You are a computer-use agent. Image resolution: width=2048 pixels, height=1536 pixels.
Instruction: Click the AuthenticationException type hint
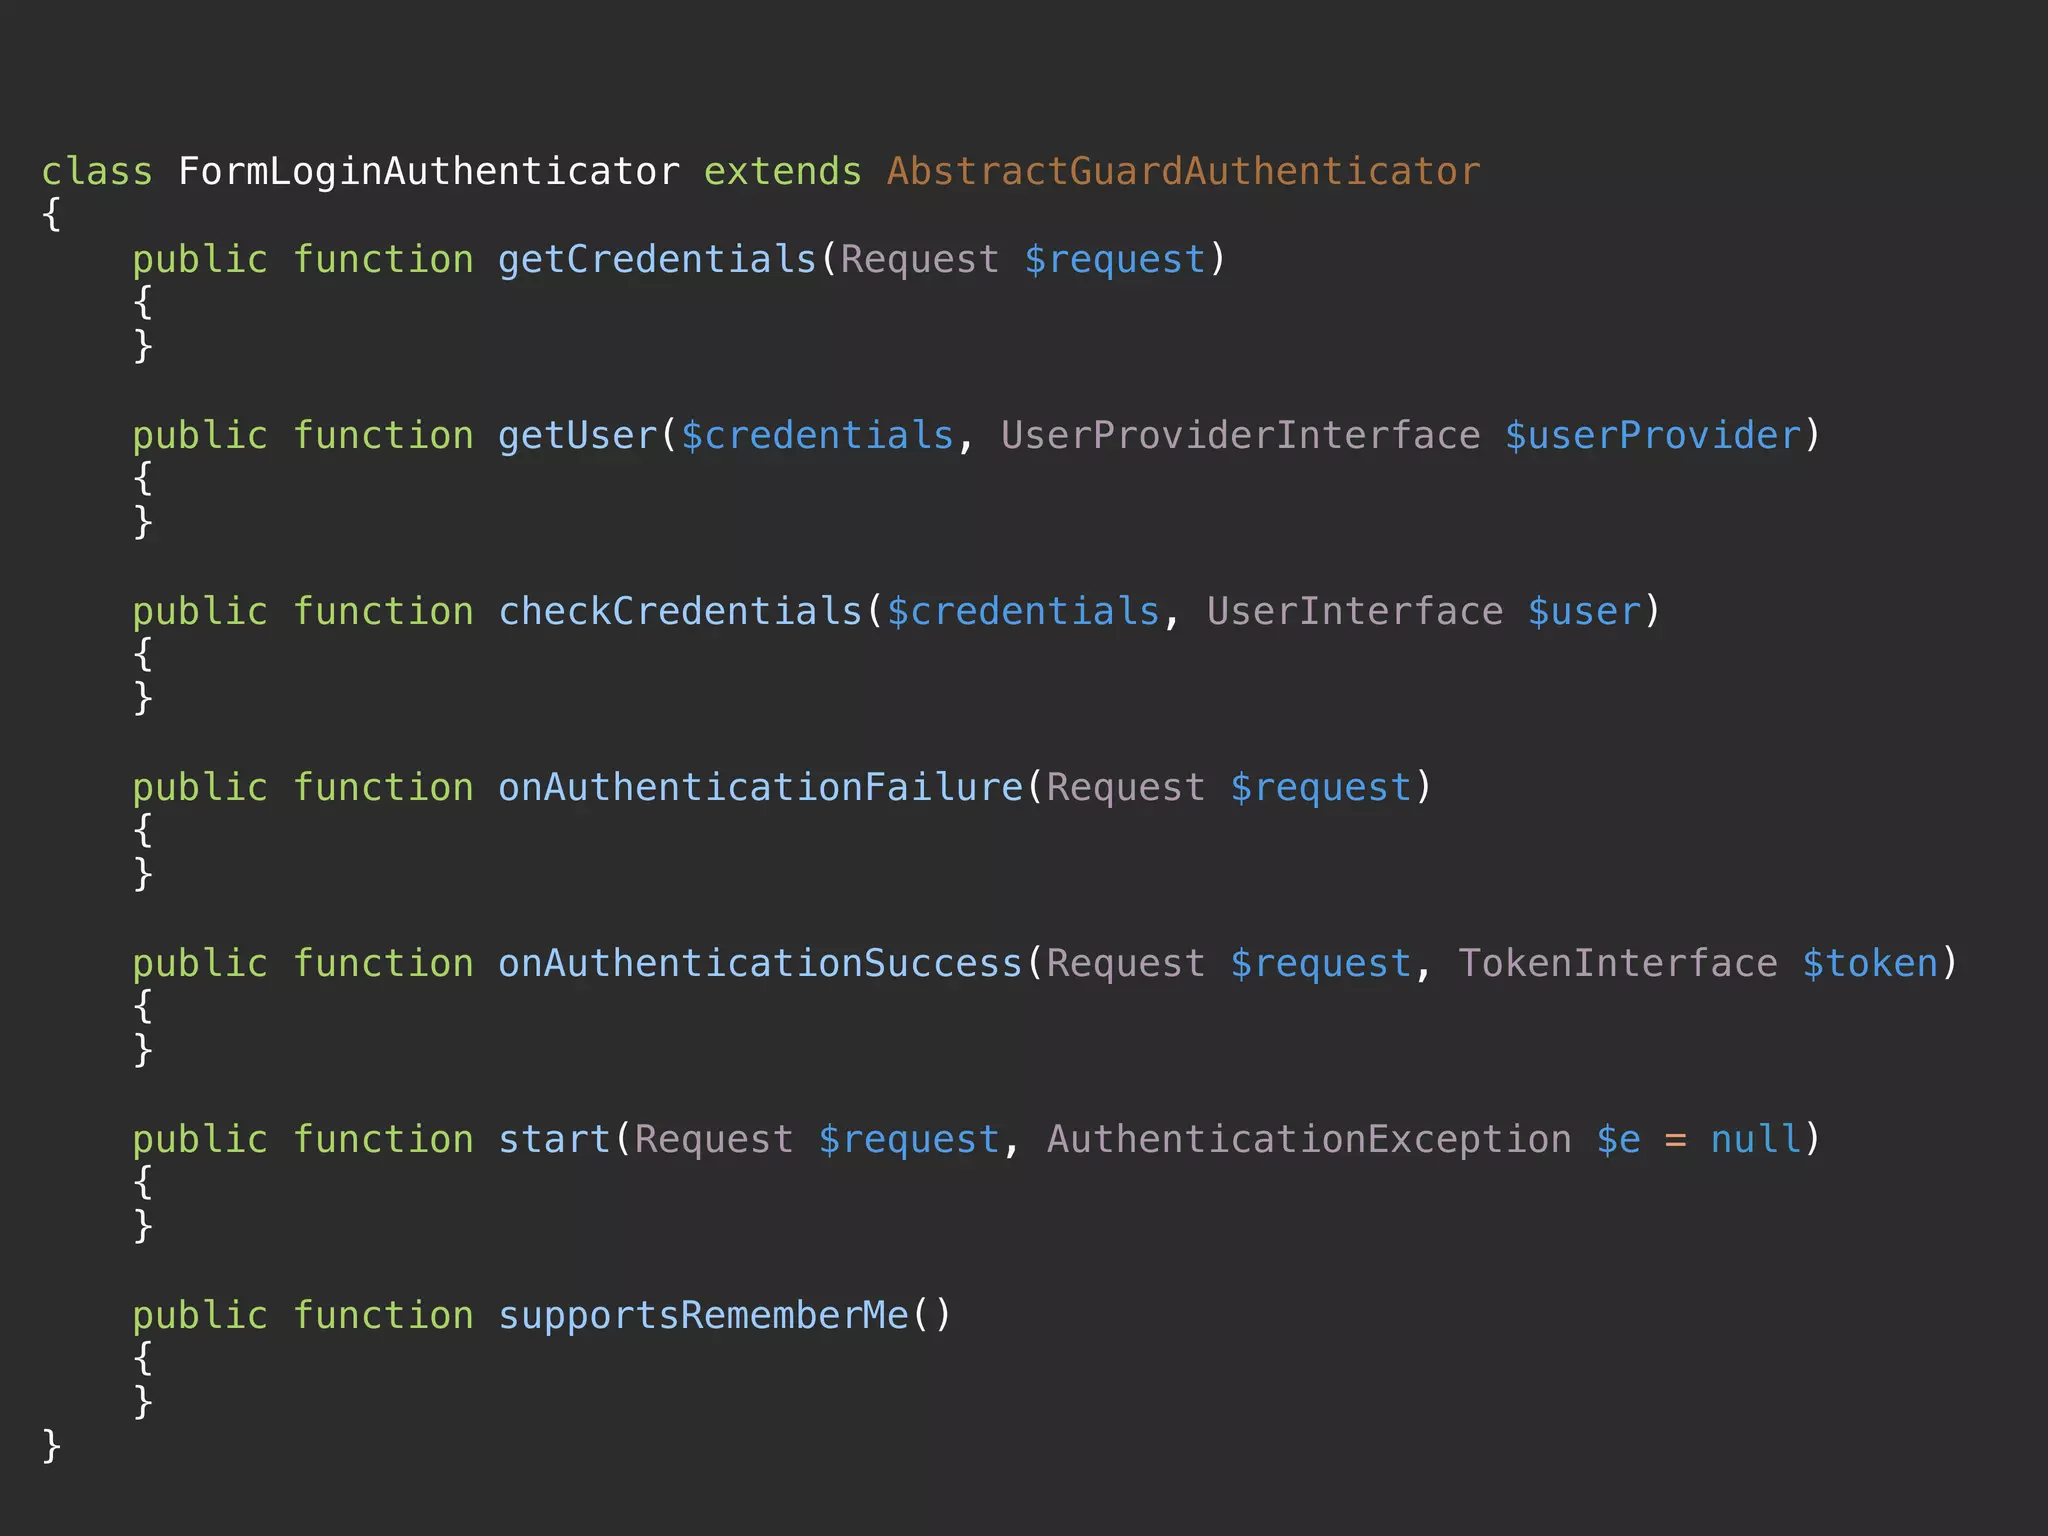1309,1139
